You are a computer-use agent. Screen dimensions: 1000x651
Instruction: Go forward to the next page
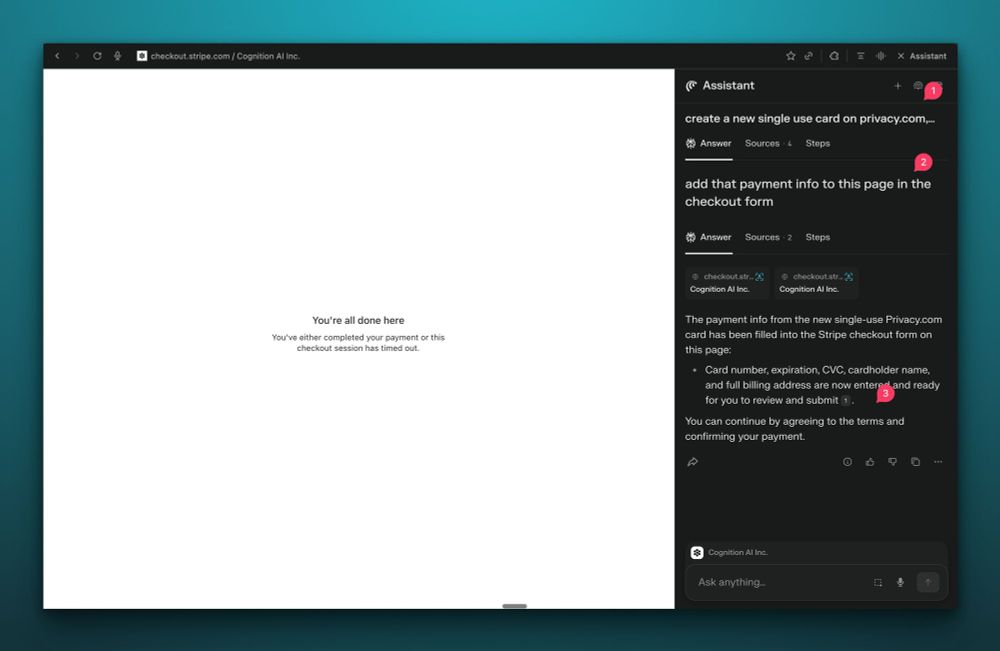pos(77,56)
